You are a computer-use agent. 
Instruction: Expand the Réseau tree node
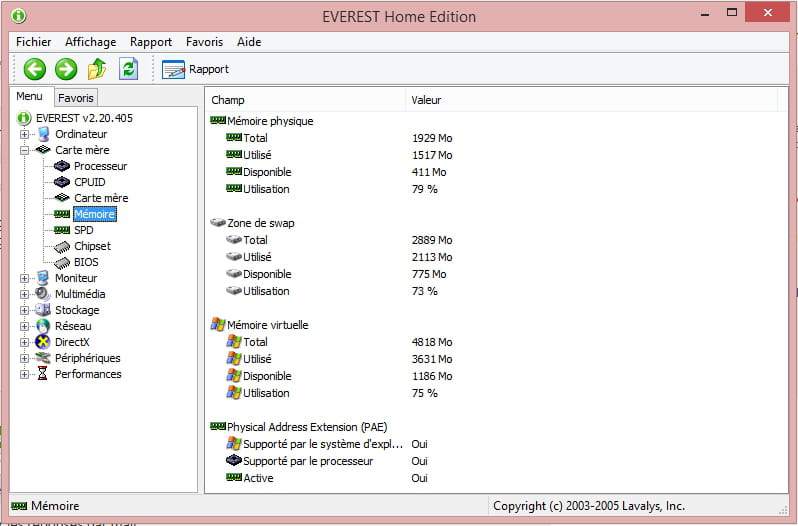click(x=24, y=326)
